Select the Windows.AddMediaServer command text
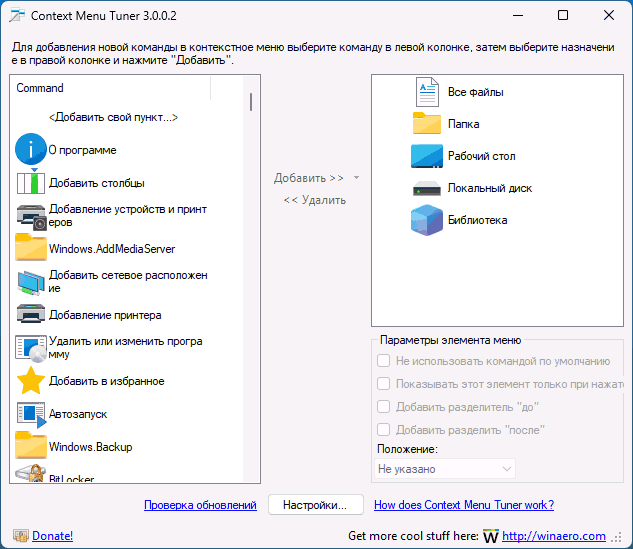The image size is (633, 549). coord(112,249)
